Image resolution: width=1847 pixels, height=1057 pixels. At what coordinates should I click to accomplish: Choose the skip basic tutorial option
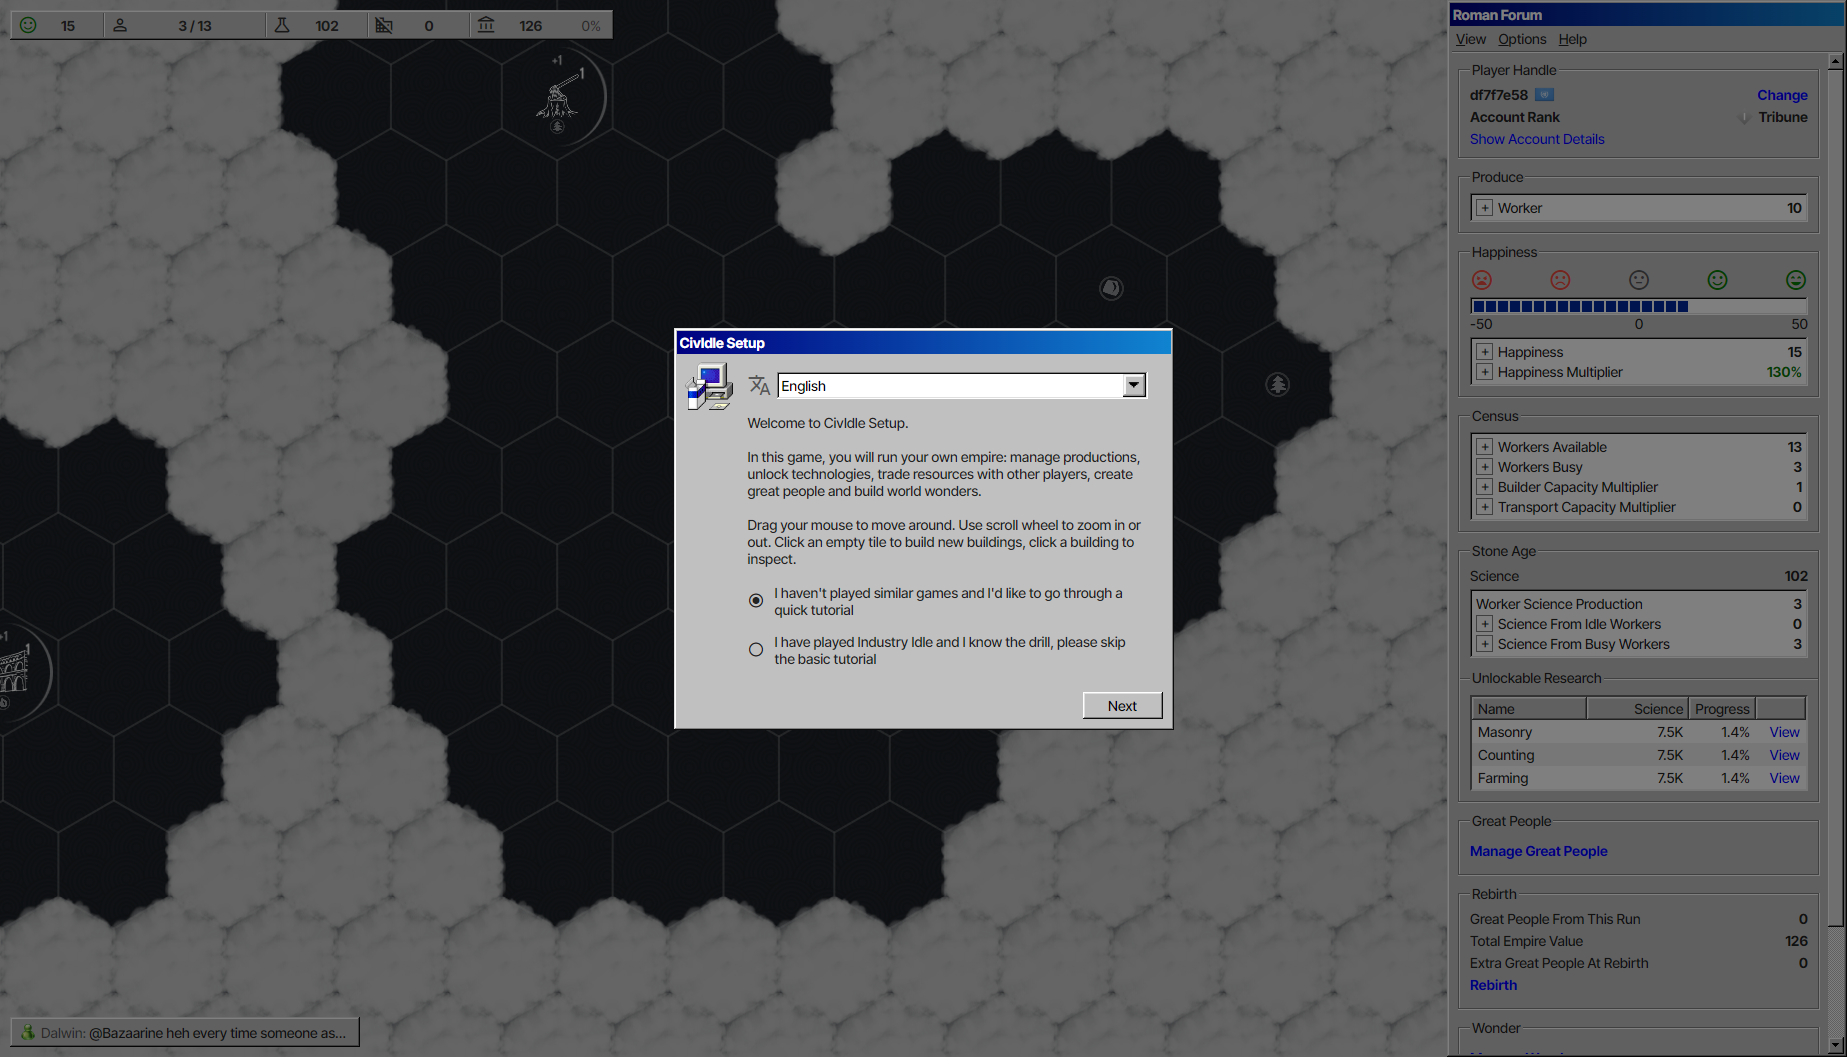(756, 650)
